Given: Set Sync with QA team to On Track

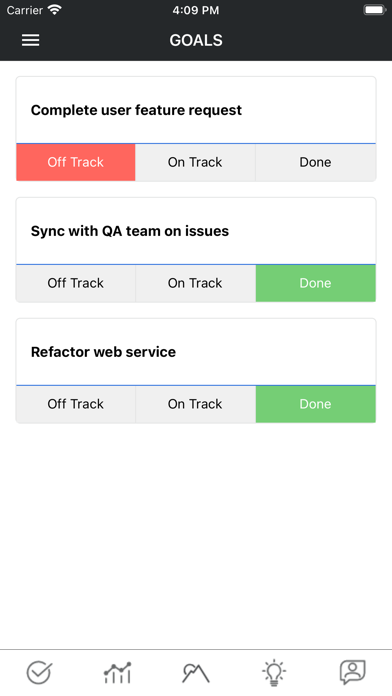Looking at the screenshot, I should coord(195,283).
